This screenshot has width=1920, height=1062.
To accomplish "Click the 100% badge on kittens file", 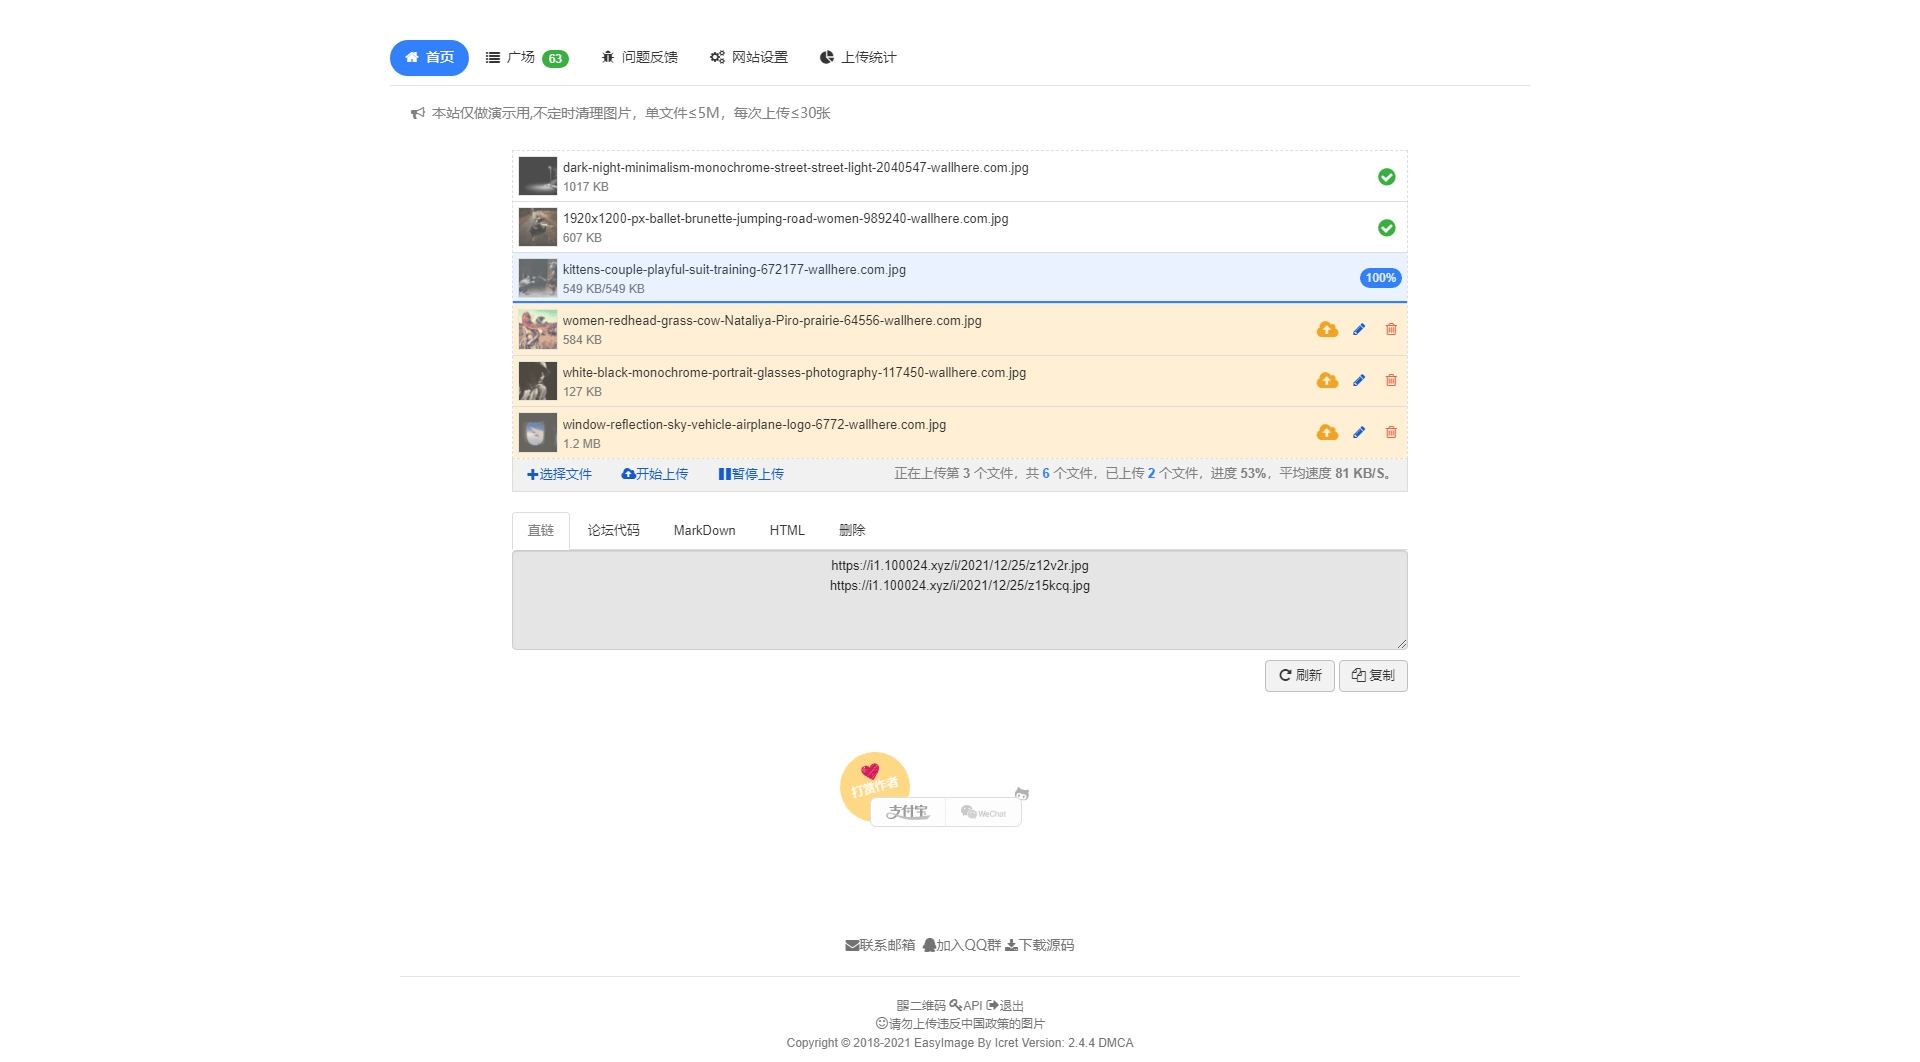I will point(1380,278).
